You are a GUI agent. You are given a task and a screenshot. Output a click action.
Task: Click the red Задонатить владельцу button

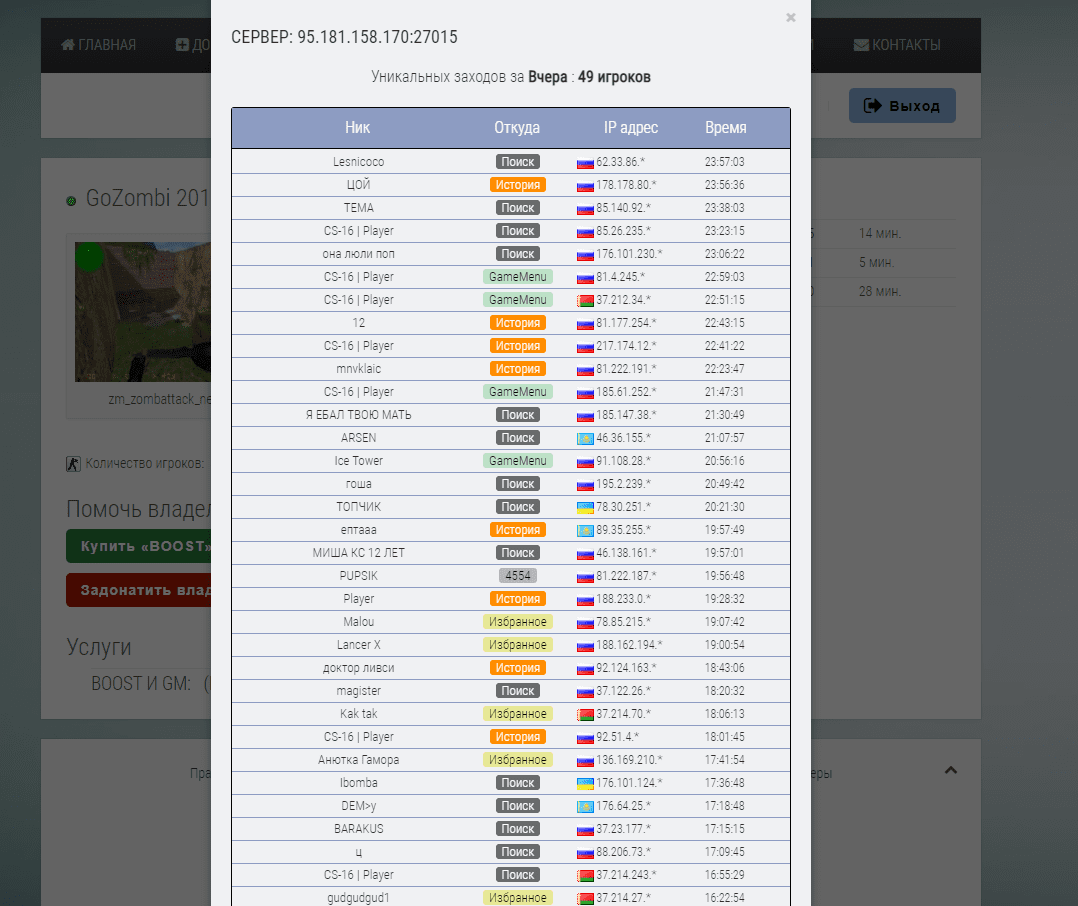[x=139, y=590]
